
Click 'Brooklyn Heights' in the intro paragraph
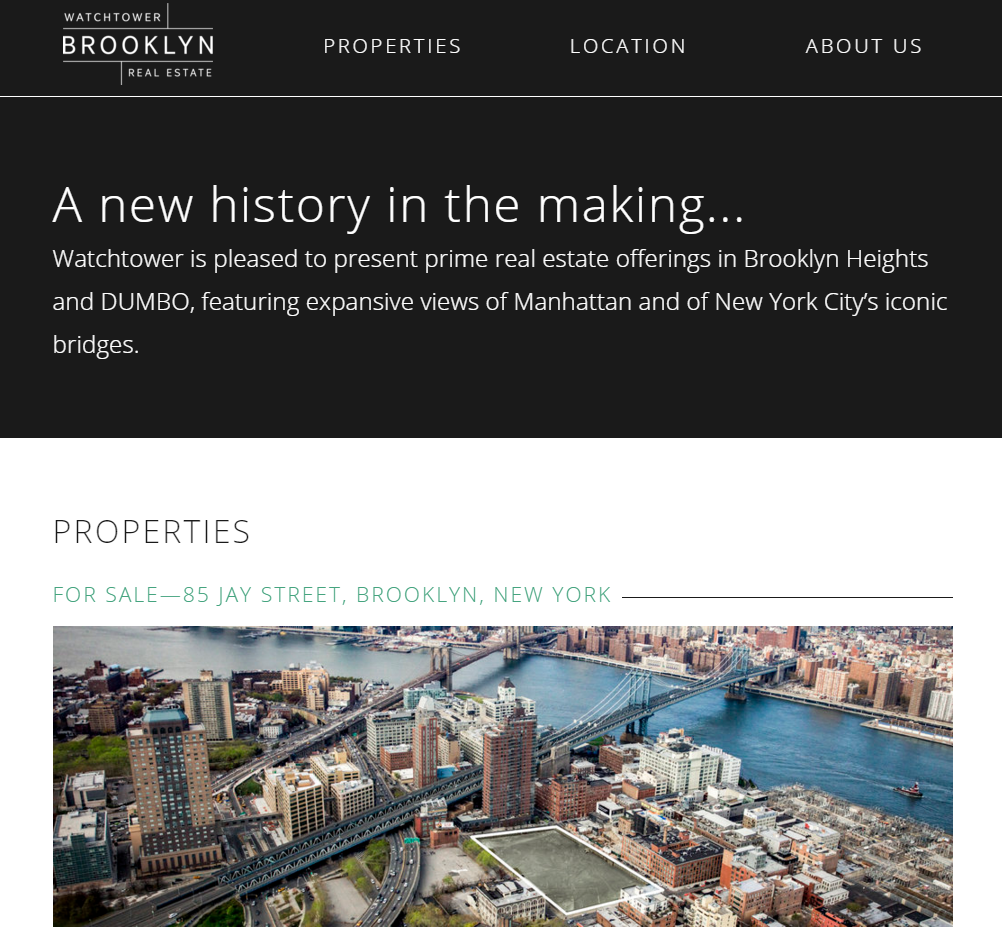[836, 259]
